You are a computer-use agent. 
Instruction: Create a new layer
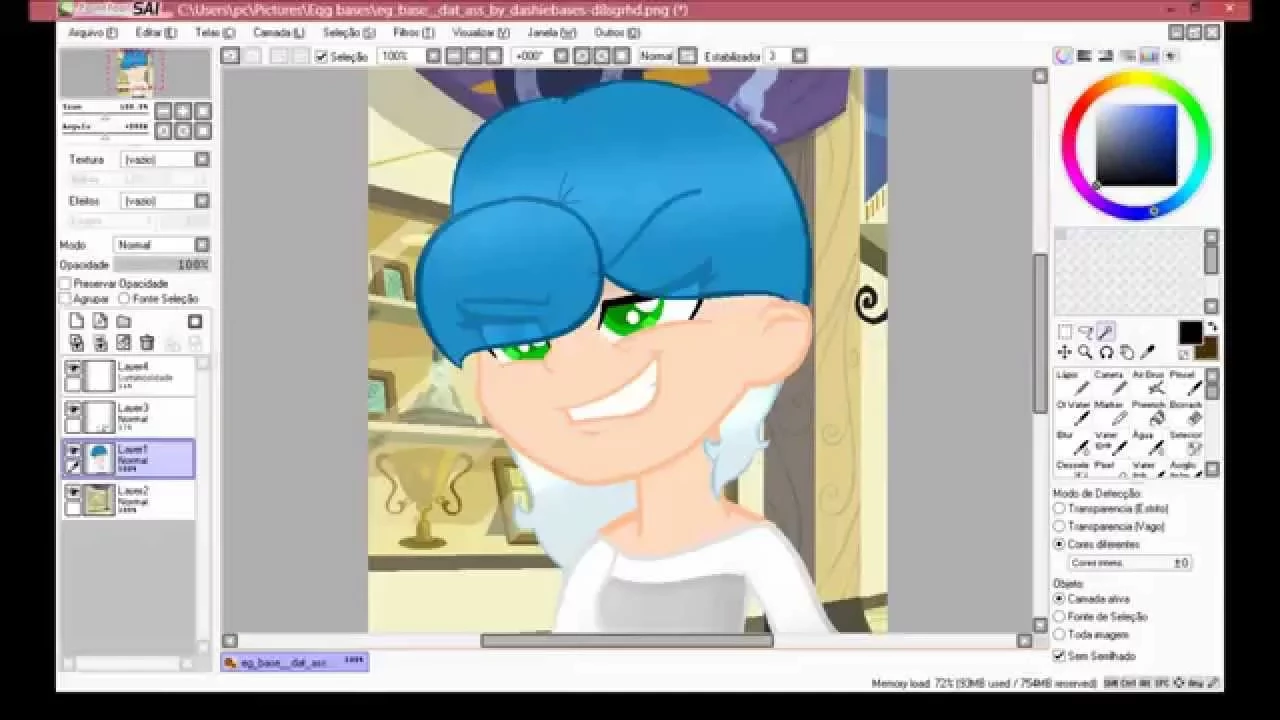tap(76, 321)
